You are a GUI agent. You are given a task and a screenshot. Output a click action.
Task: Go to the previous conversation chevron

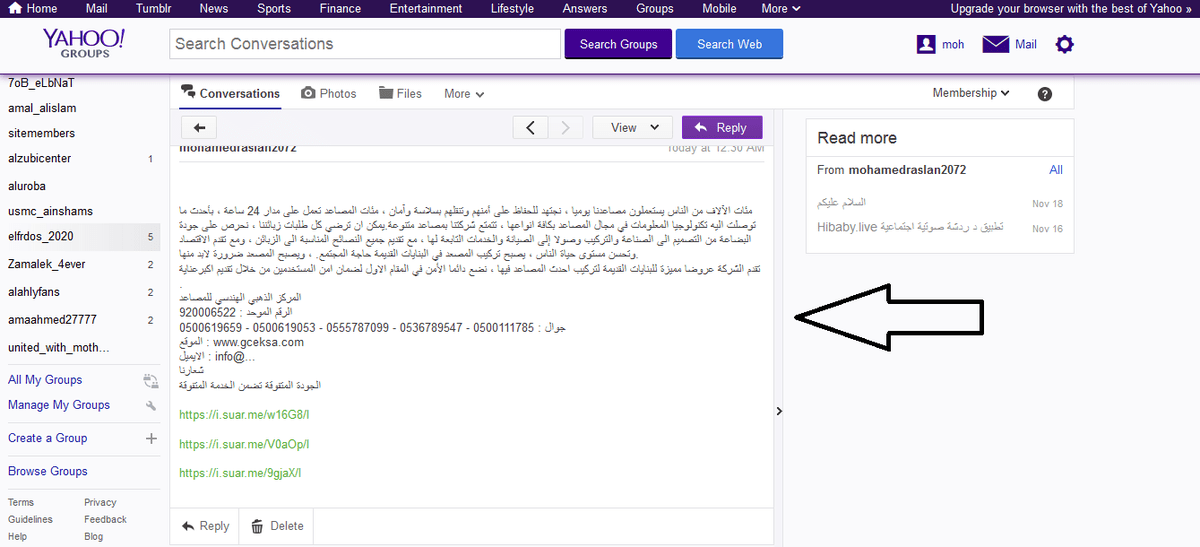[530, 128]
